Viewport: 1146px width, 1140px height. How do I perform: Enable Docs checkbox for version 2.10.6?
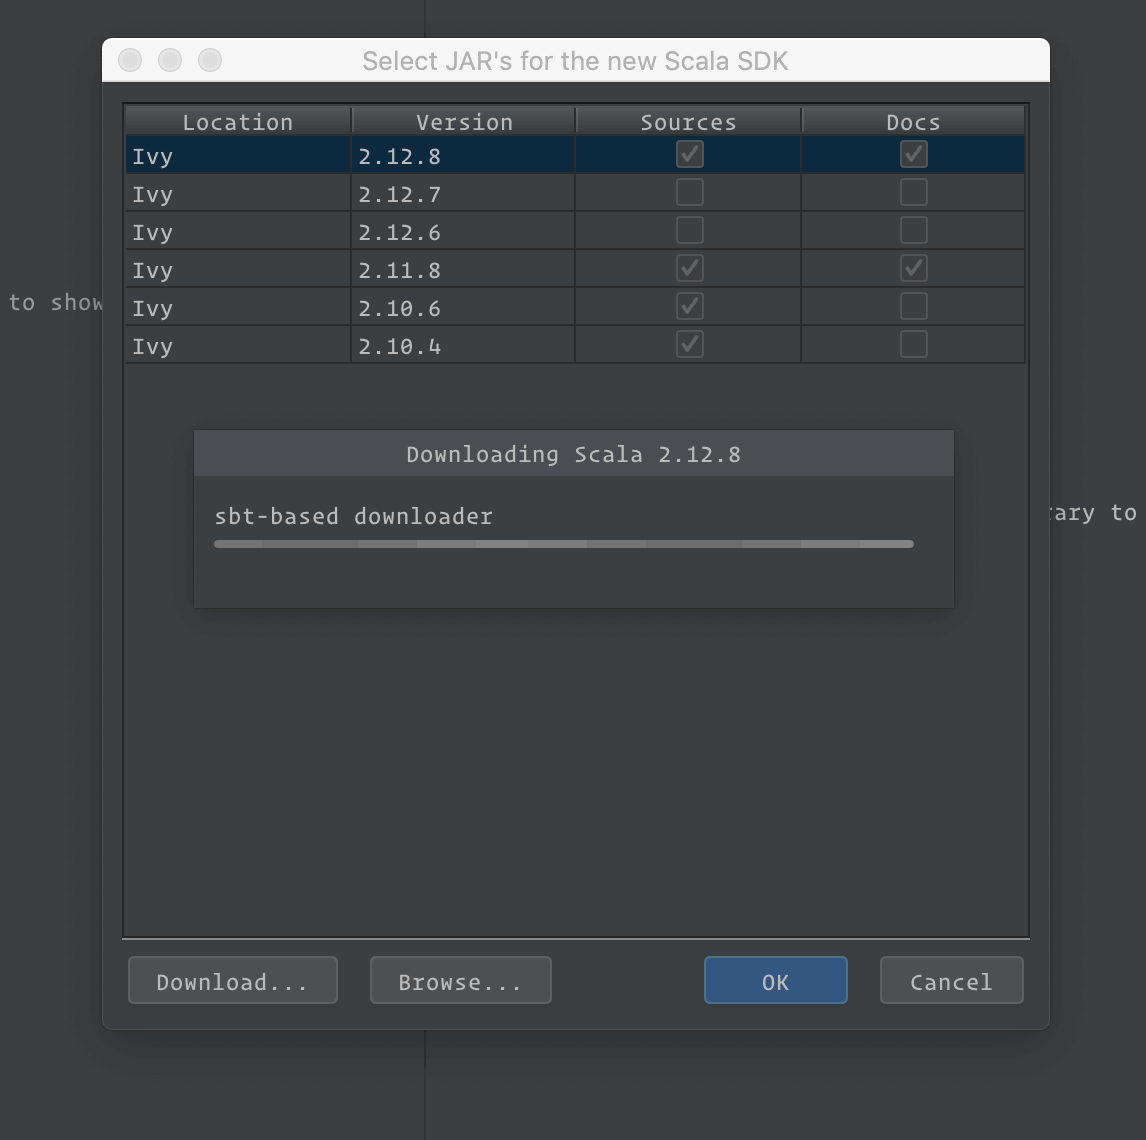pyautogui.click(x=914, y=306)
